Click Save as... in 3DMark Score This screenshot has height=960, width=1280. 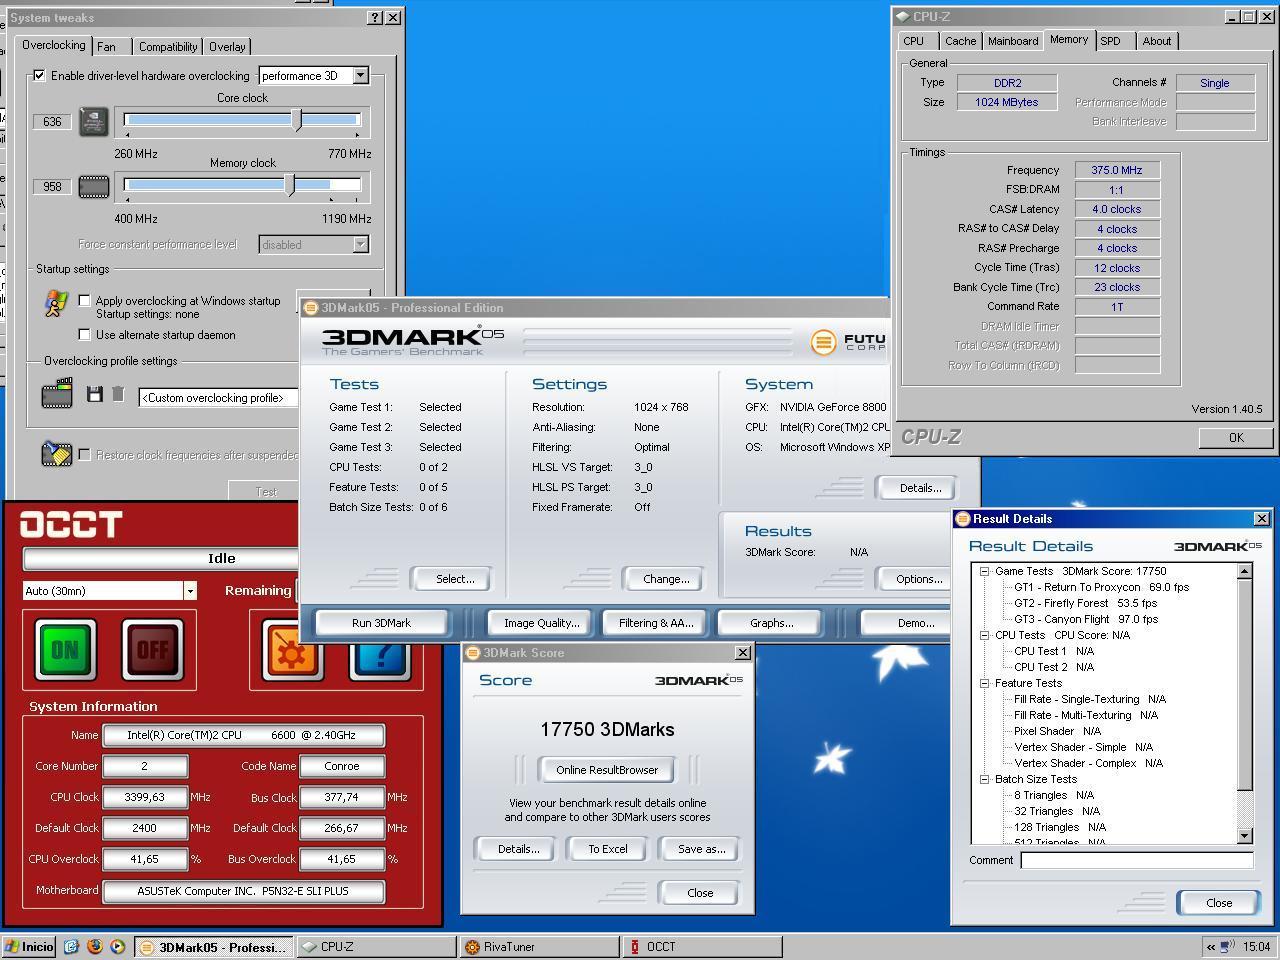(x=702, y=849)
